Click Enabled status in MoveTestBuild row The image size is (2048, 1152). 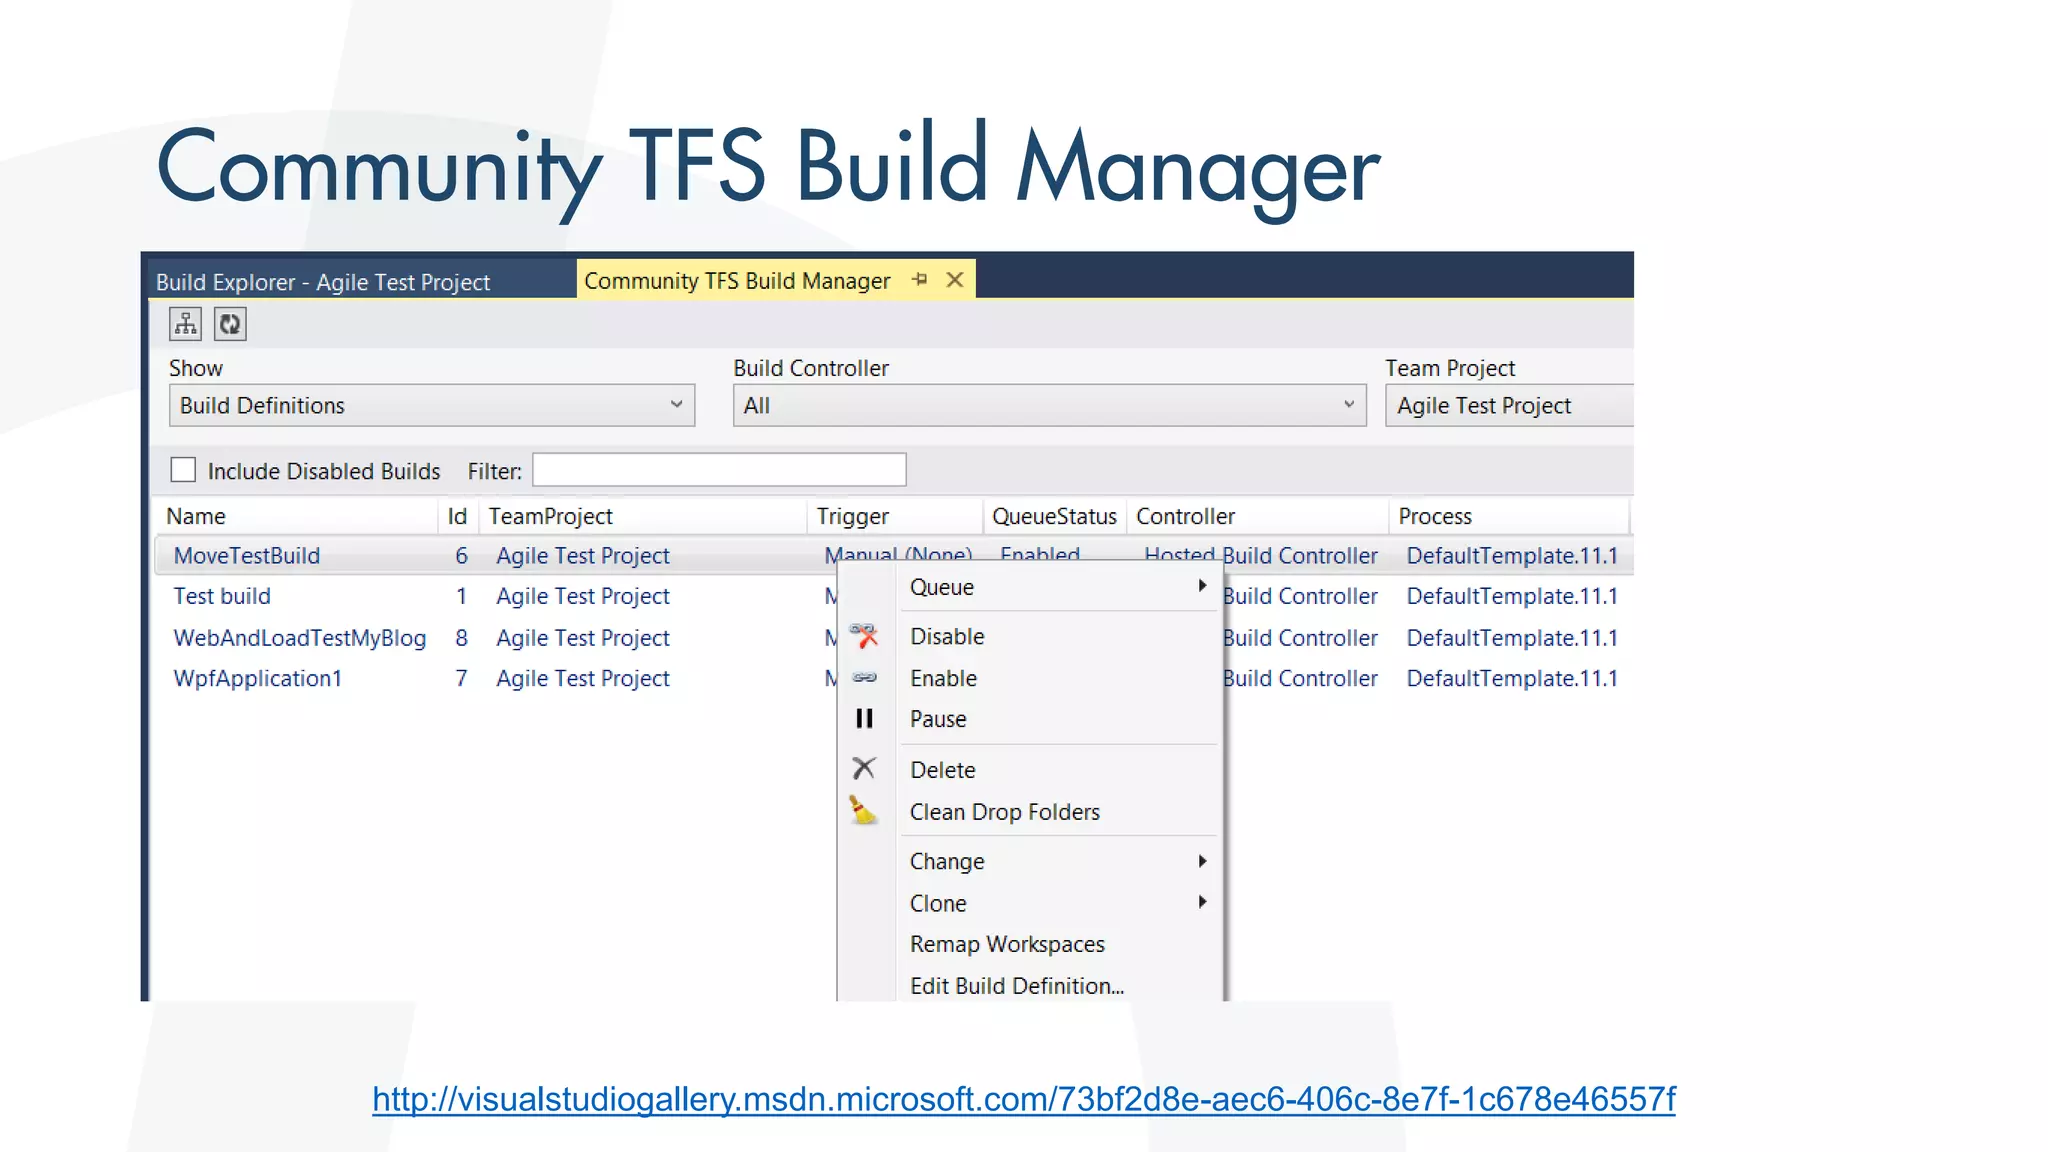pos(1040,553)
